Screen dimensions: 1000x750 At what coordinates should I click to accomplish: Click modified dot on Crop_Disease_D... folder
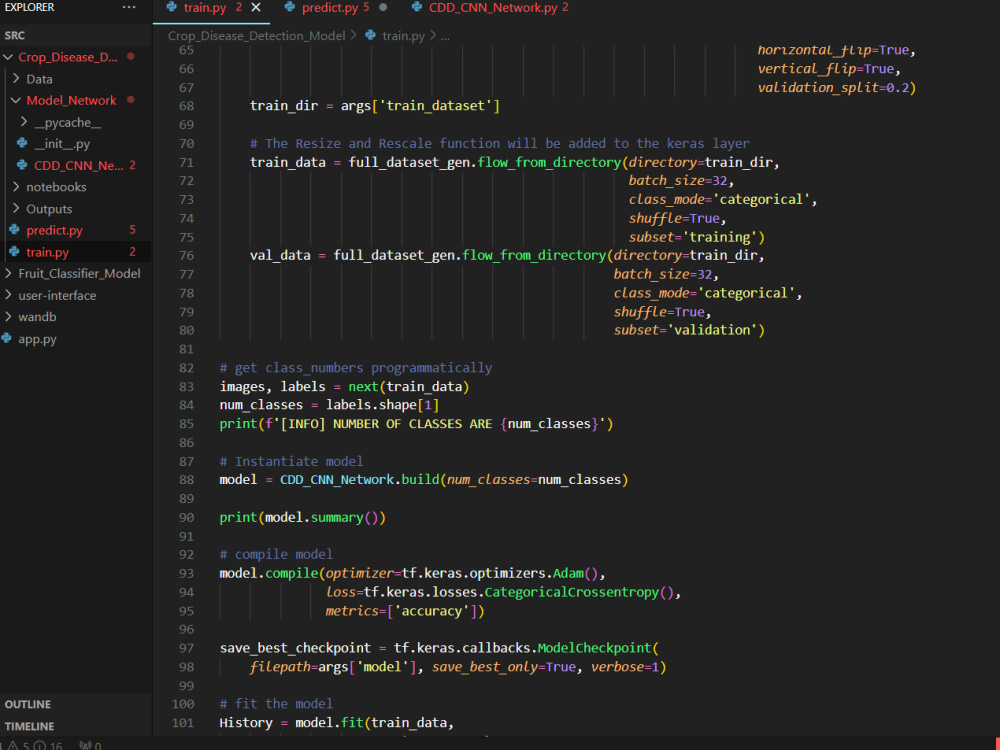[x=131, y=56]
